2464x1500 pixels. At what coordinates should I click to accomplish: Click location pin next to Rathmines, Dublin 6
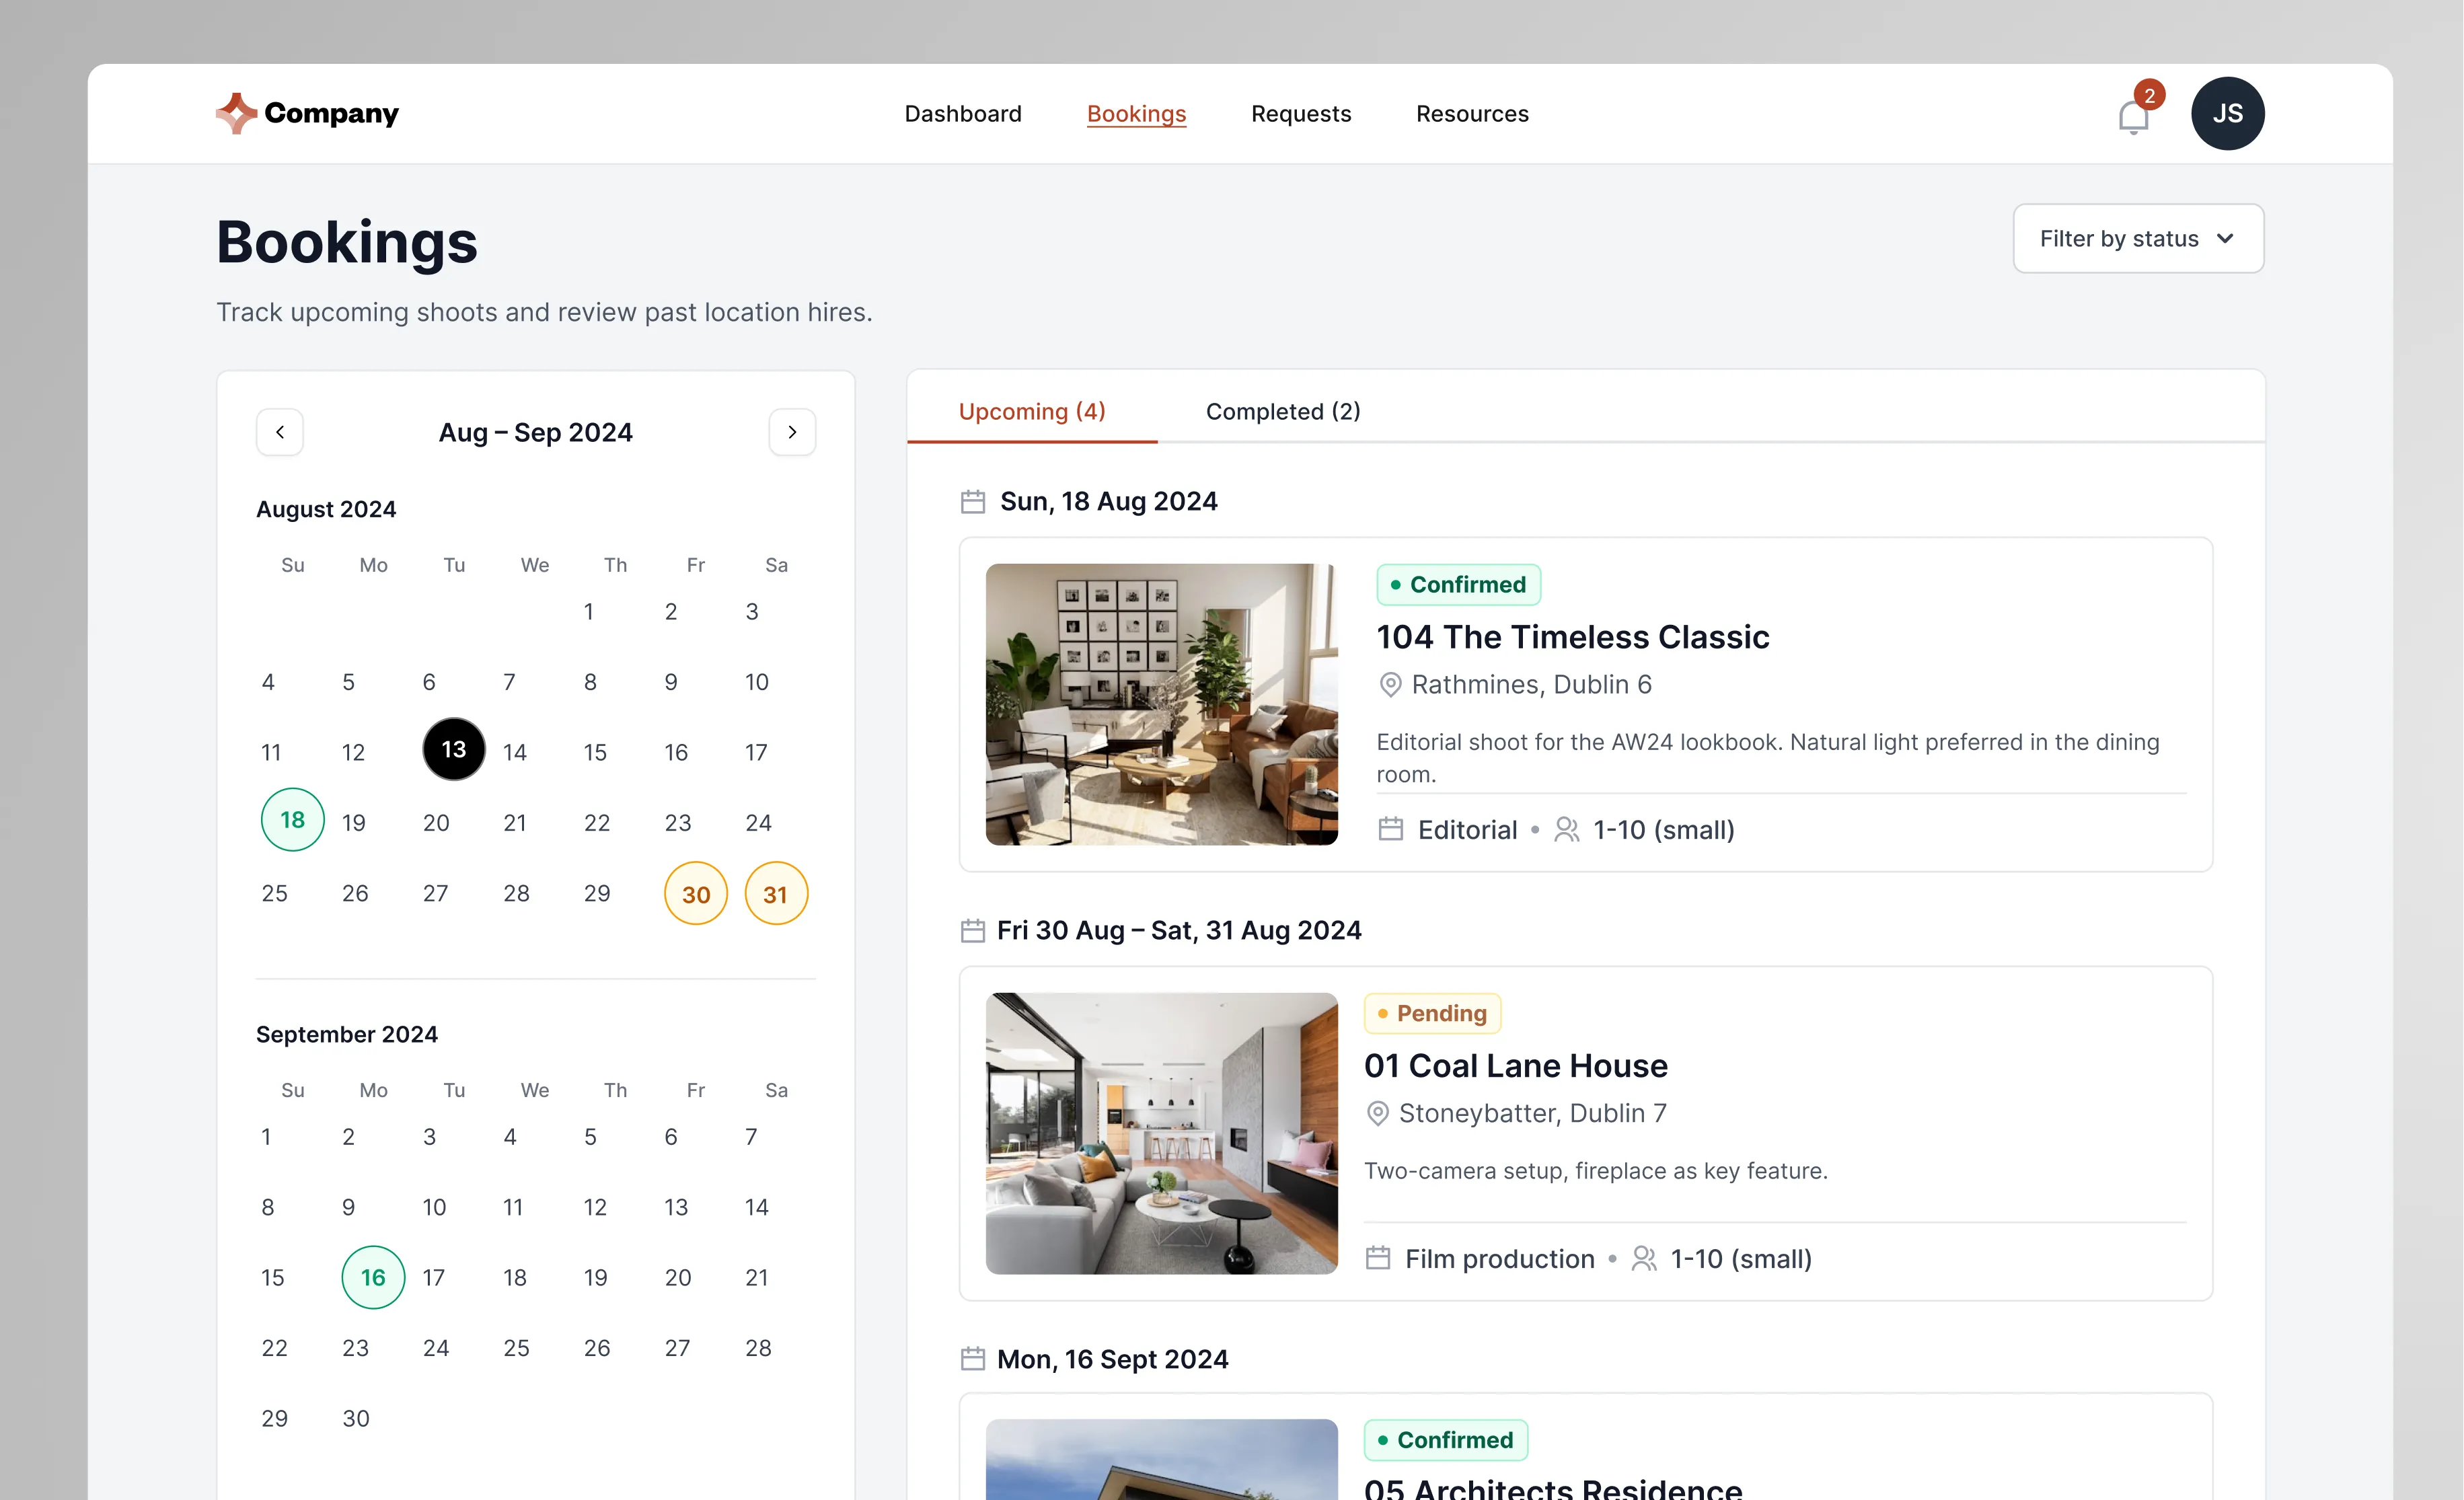[x=1389, y=685]
